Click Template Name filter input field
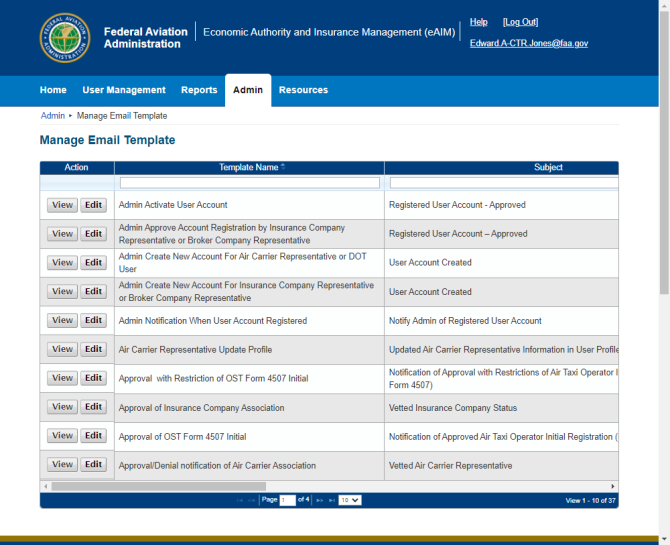The image size is (670, 545). tap(250, 183)
